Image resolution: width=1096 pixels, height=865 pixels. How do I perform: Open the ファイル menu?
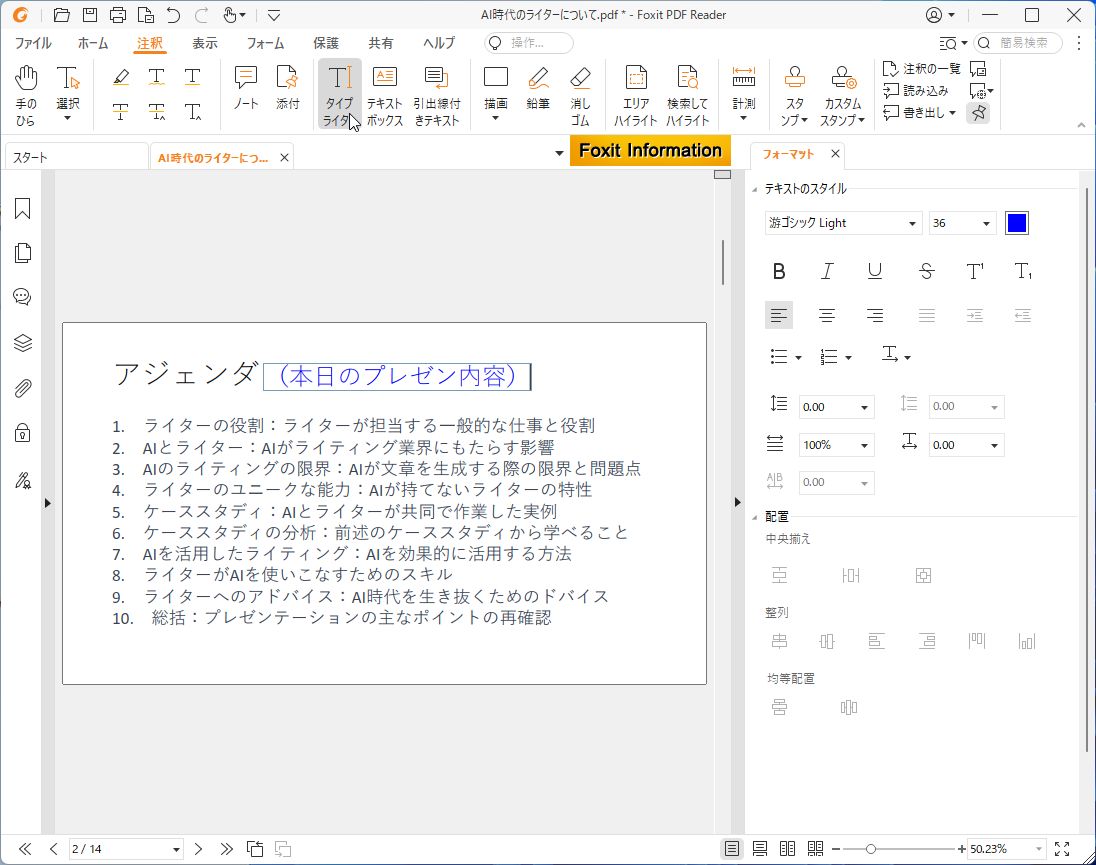point(33,43)
